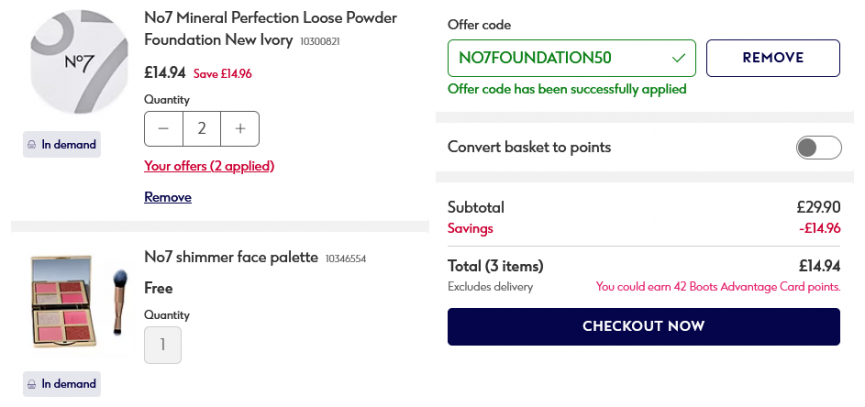Toggle Convert basket to points switch
The height and width of the screenshot is (407, 865).
[x=819, y=148]
